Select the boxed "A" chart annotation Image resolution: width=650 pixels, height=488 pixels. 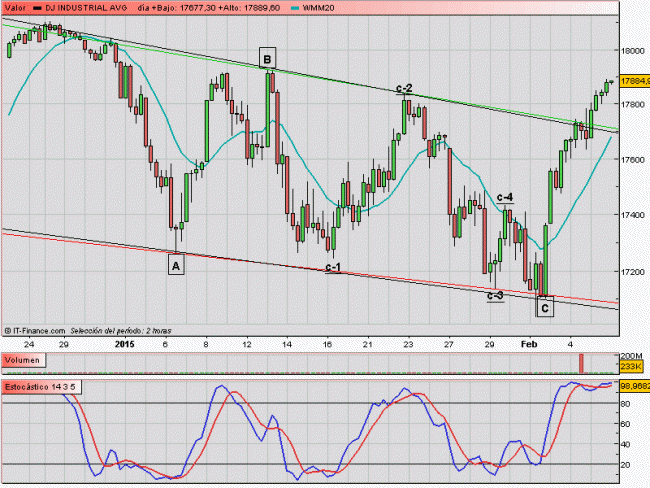click(176, 265)
